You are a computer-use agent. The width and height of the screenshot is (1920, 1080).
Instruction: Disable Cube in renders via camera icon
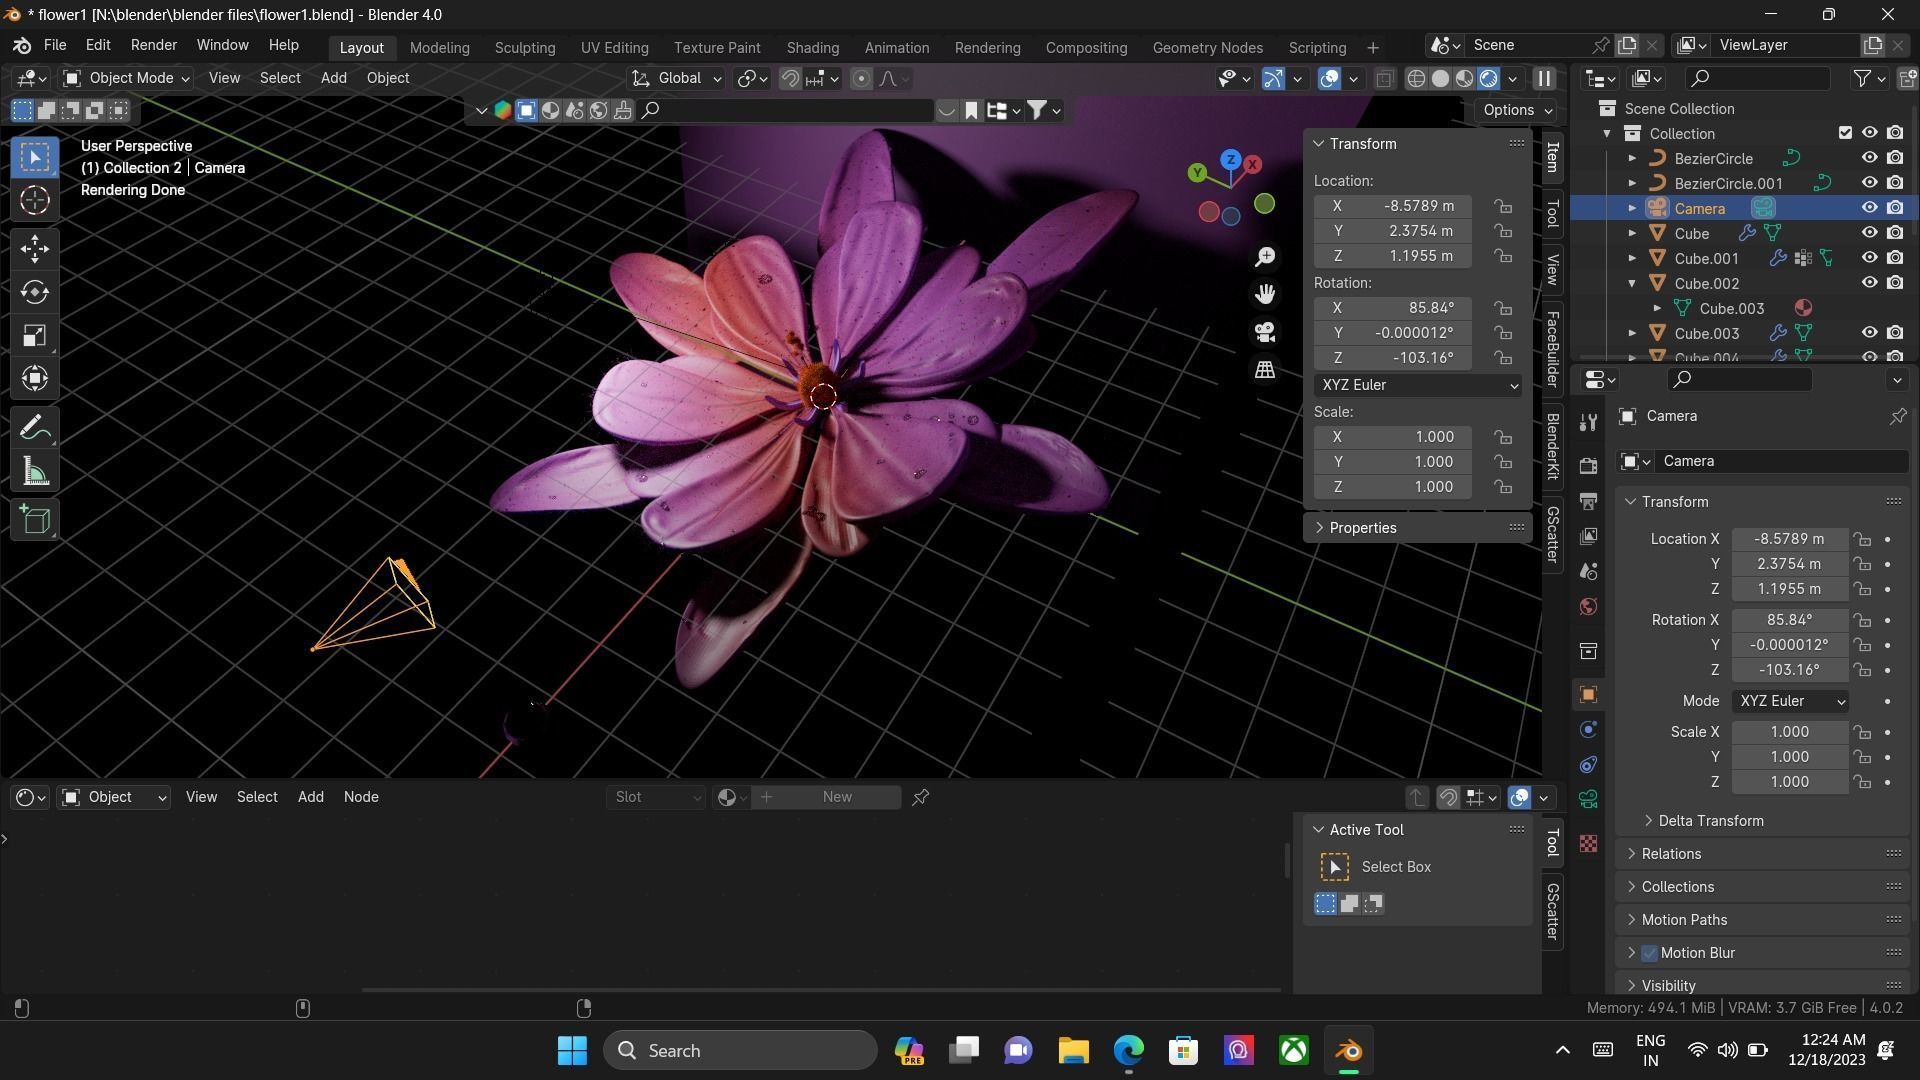click(x=1895, y=233)
